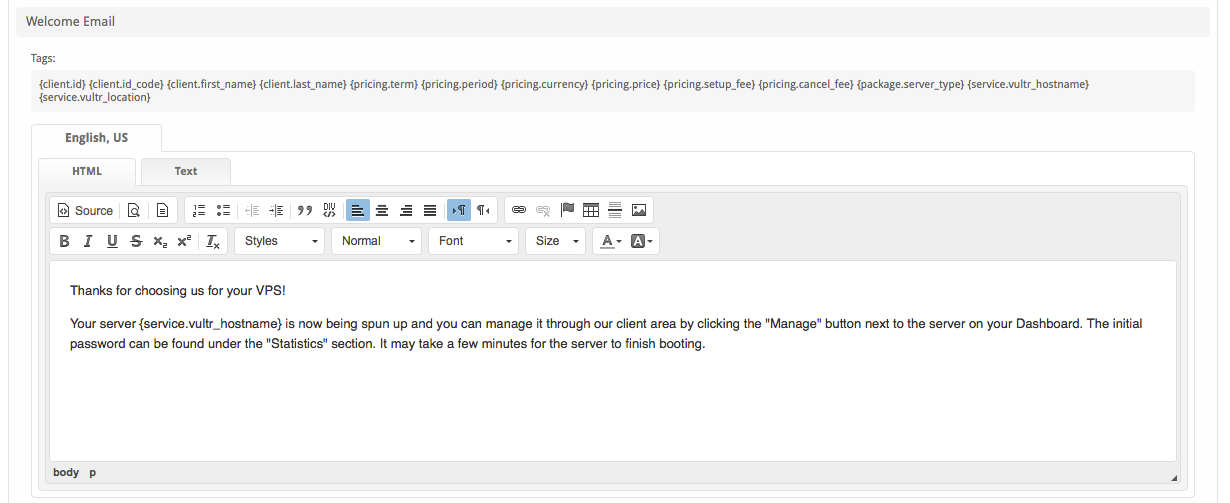
Task: Insert a table into the email
Action: tap(591, 210)
